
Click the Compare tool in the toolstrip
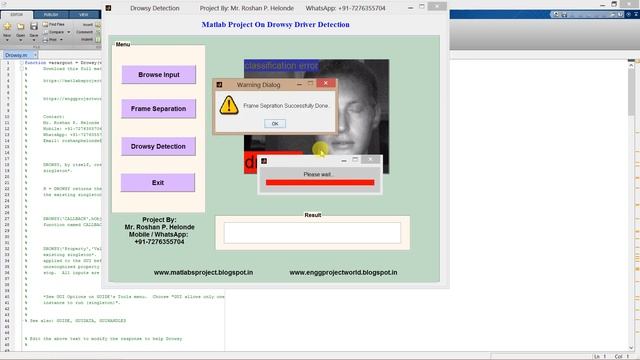click(53, 32)
